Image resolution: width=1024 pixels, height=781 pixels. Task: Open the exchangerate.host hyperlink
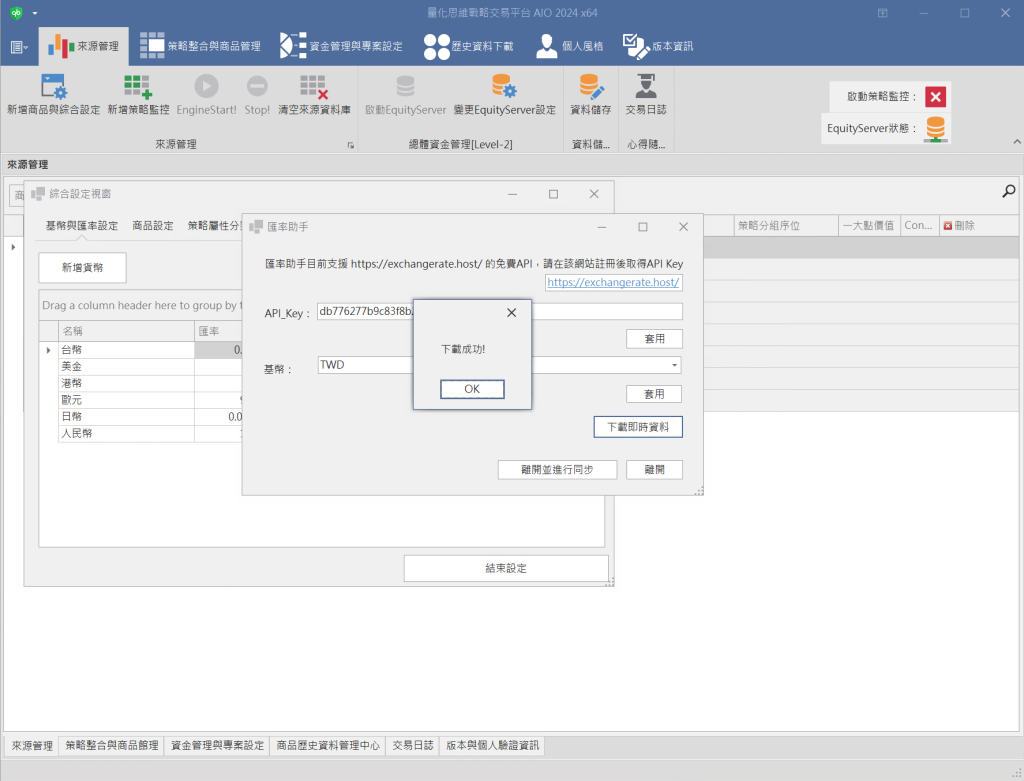[x=613, y=283]
